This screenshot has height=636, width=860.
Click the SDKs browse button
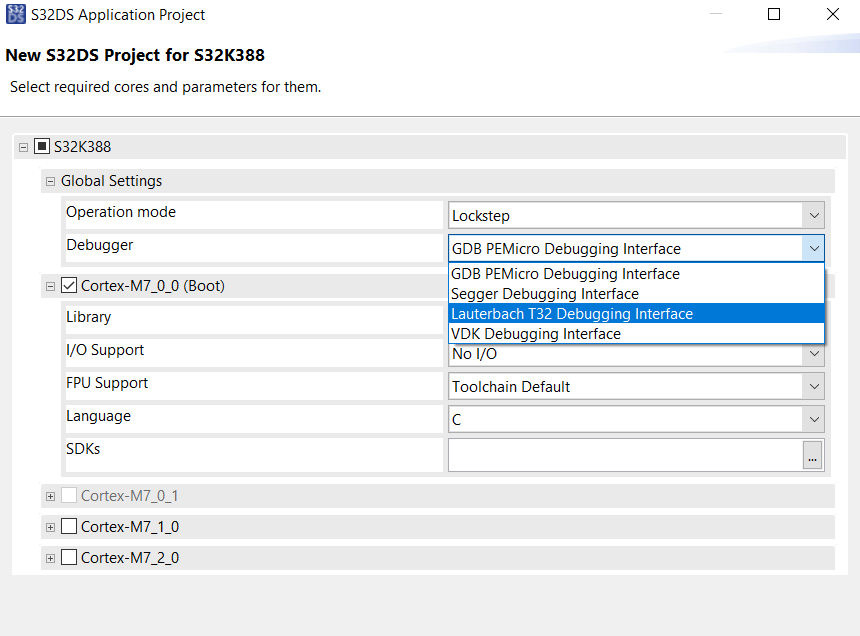pyautogui.click(x=813, y=455)
